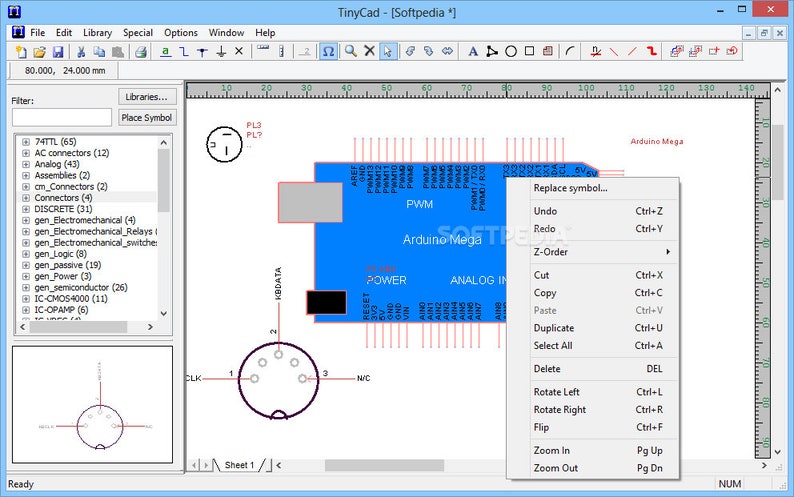Open the Options menu
Image resolution: width=794 pixels, height=497 pixels.
[181, 32]
